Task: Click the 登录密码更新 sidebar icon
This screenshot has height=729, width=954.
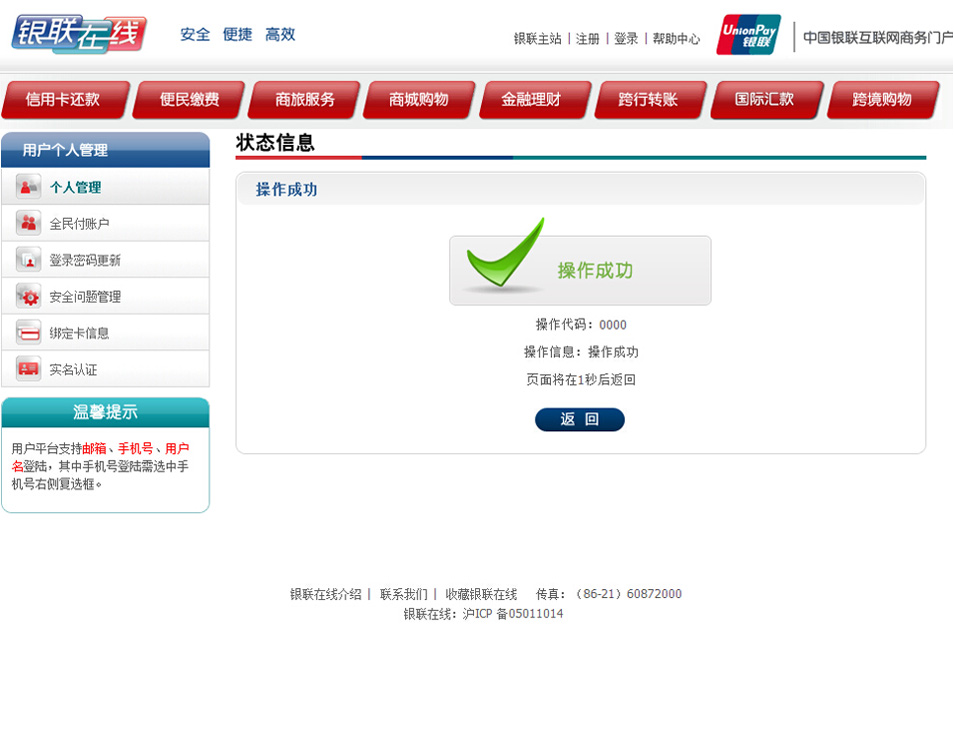Action: point(28,260)
